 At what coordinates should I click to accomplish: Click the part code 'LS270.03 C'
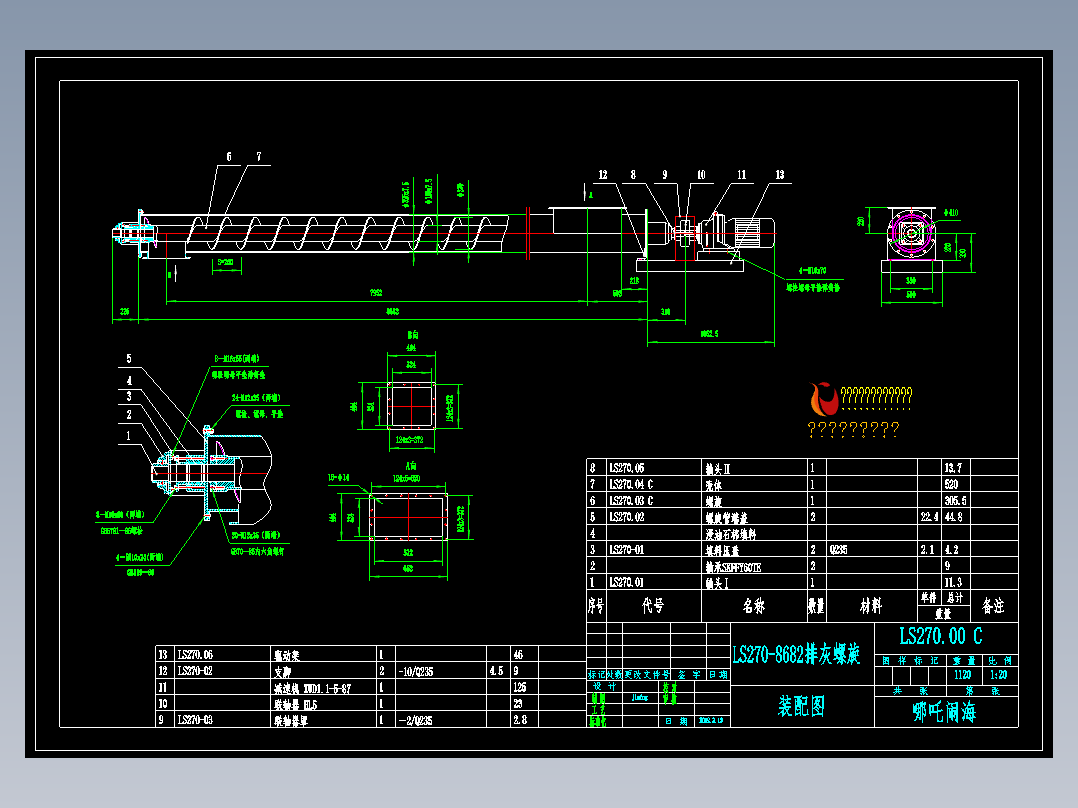tap(631, 501)
